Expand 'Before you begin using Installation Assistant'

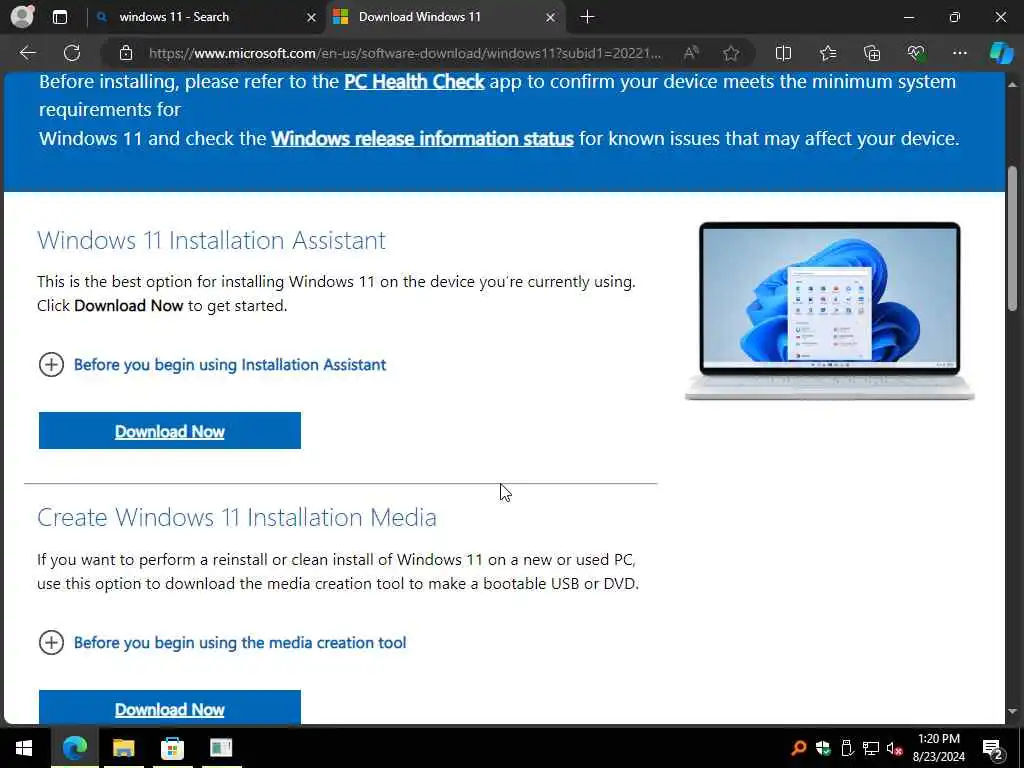[212, 364]
